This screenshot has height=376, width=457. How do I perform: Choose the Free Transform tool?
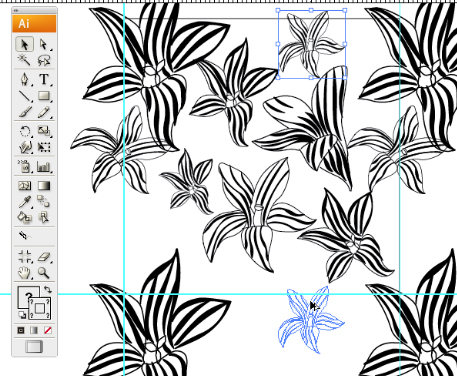coord(44,147)
